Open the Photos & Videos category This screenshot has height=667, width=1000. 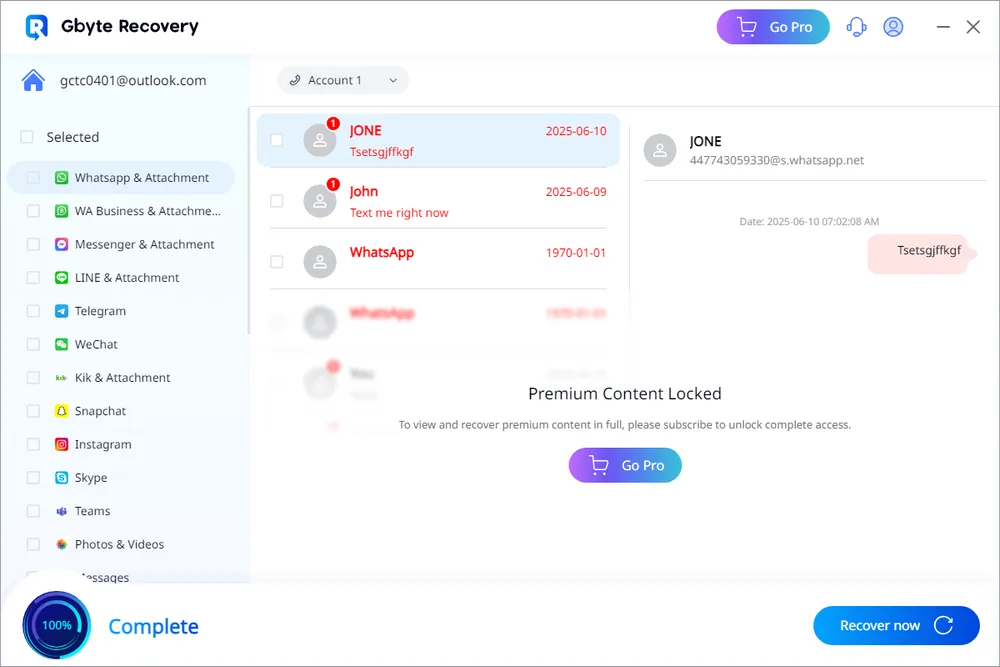pos(119,544)
